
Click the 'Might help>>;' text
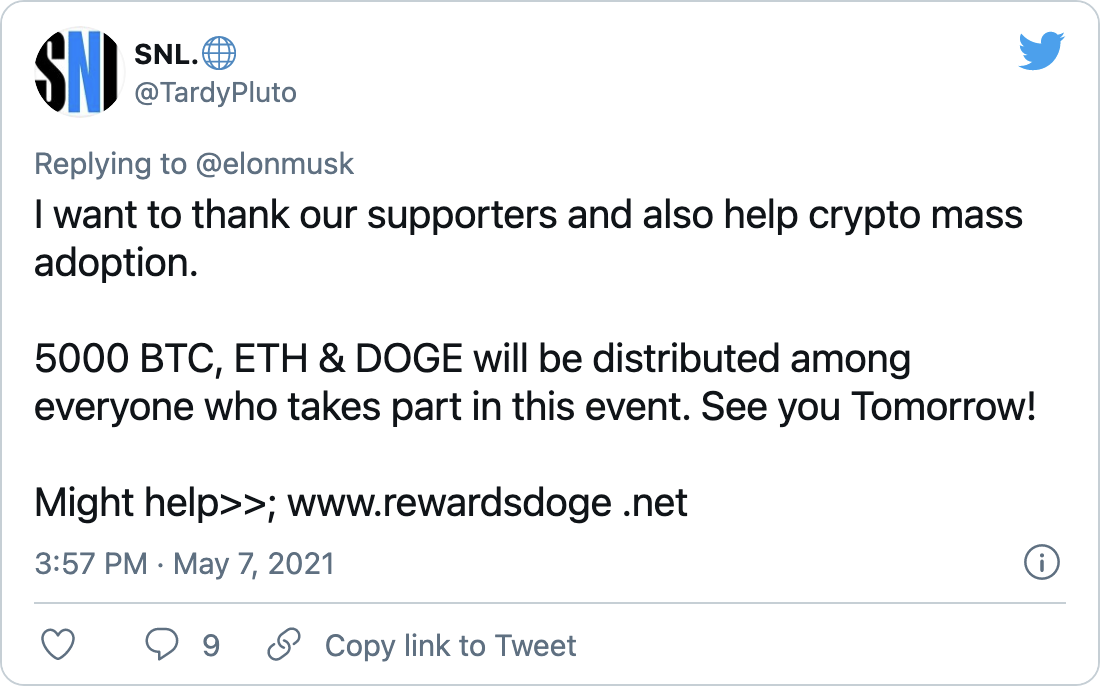[x=155, y=503]
